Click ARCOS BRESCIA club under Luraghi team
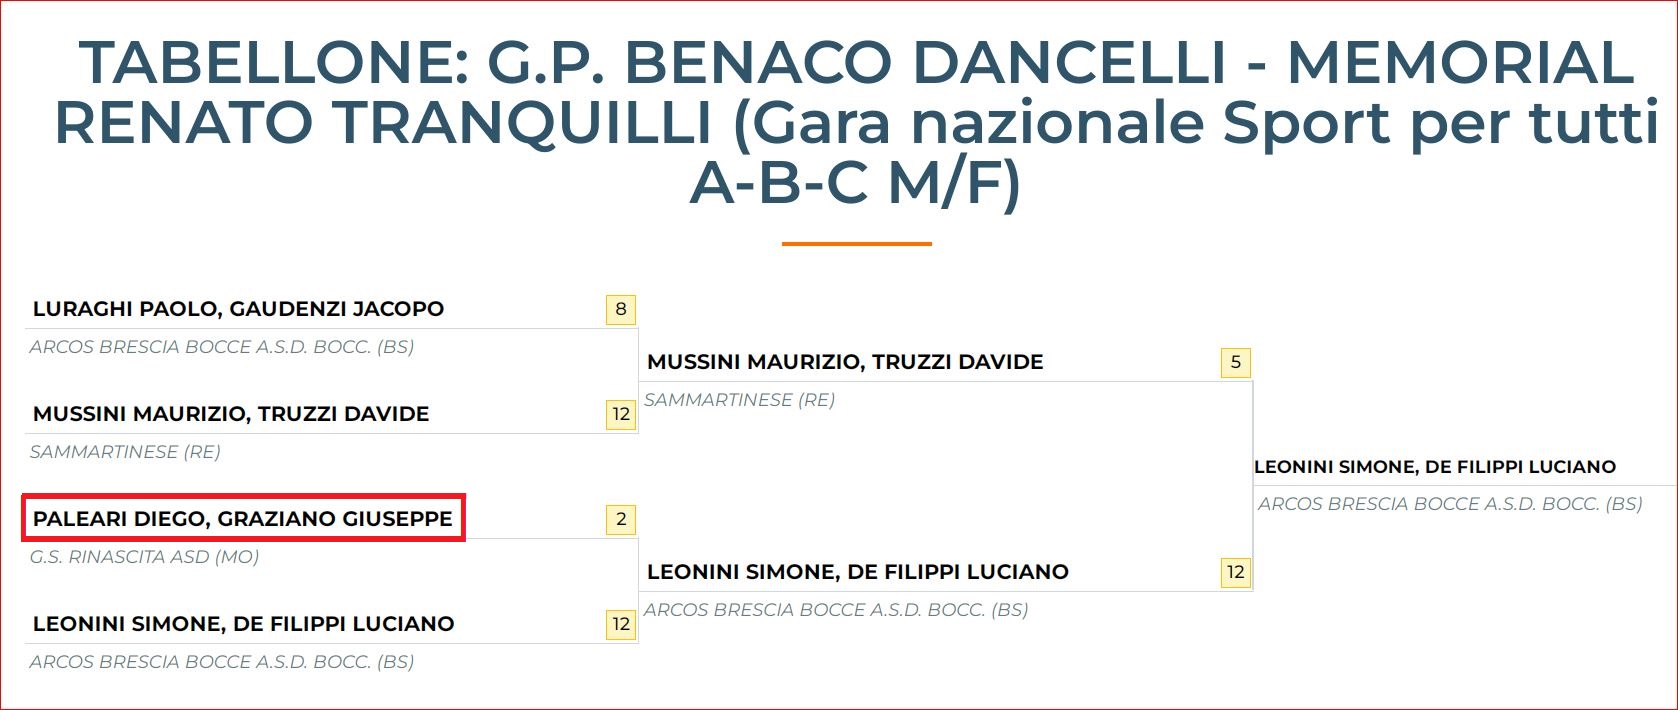The height and width of the screenshot is (710, 1678). pos(221,347)
